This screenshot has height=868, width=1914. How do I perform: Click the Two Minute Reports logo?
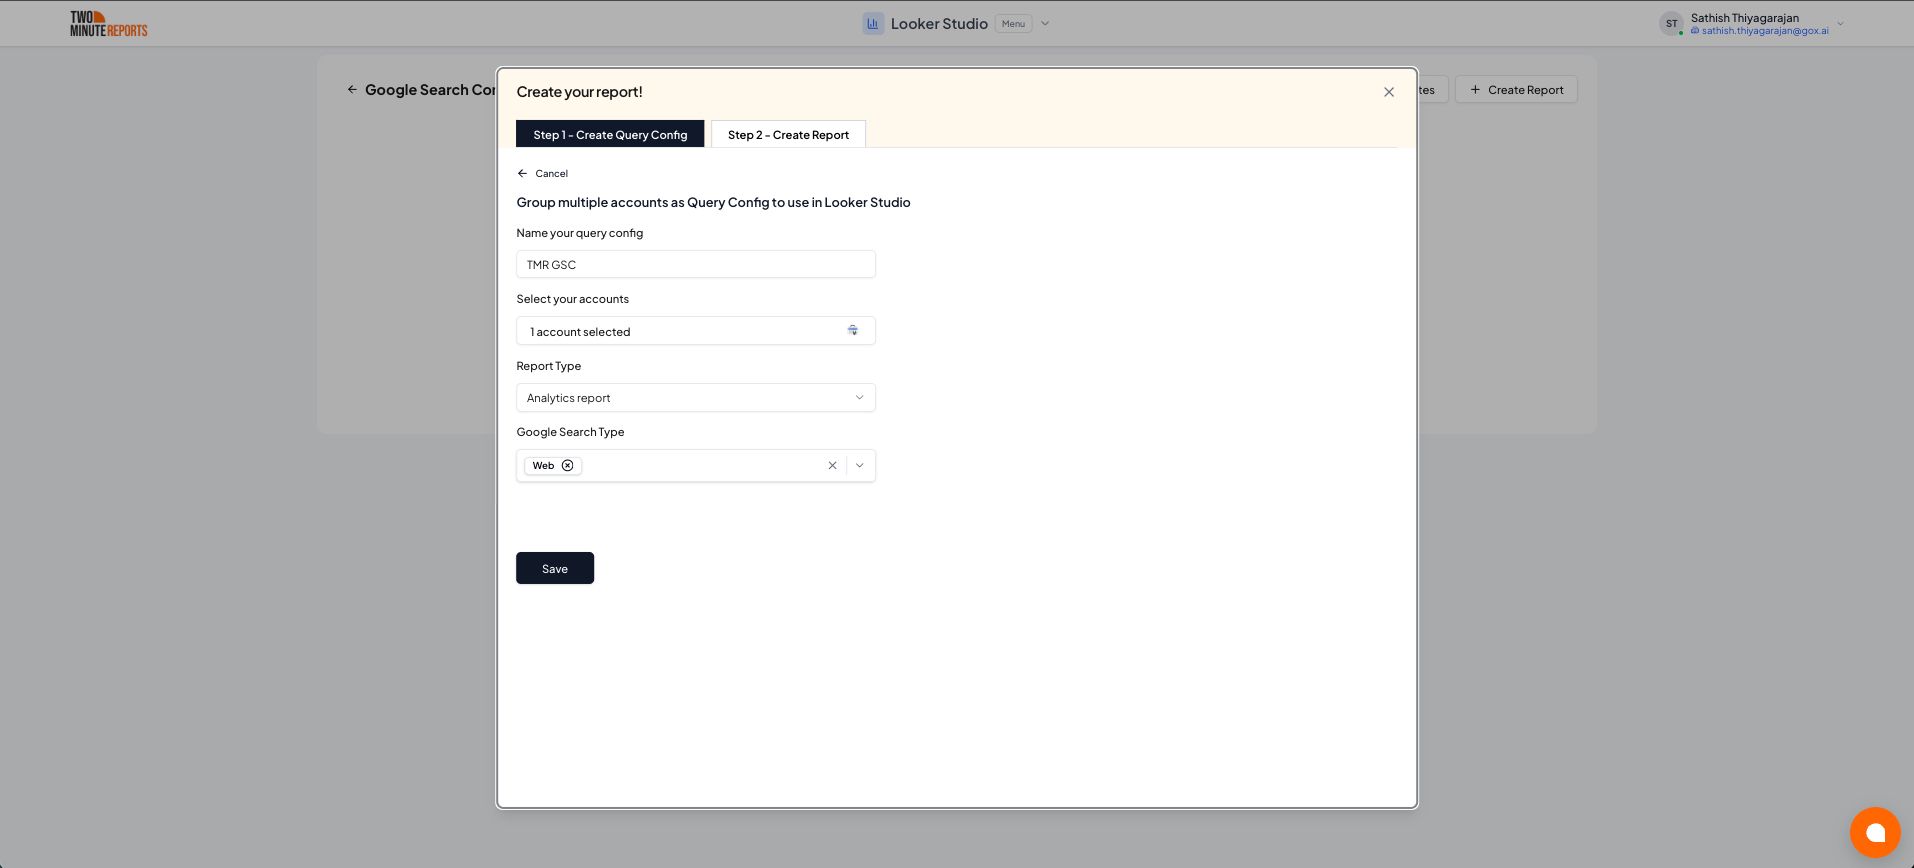108,24
